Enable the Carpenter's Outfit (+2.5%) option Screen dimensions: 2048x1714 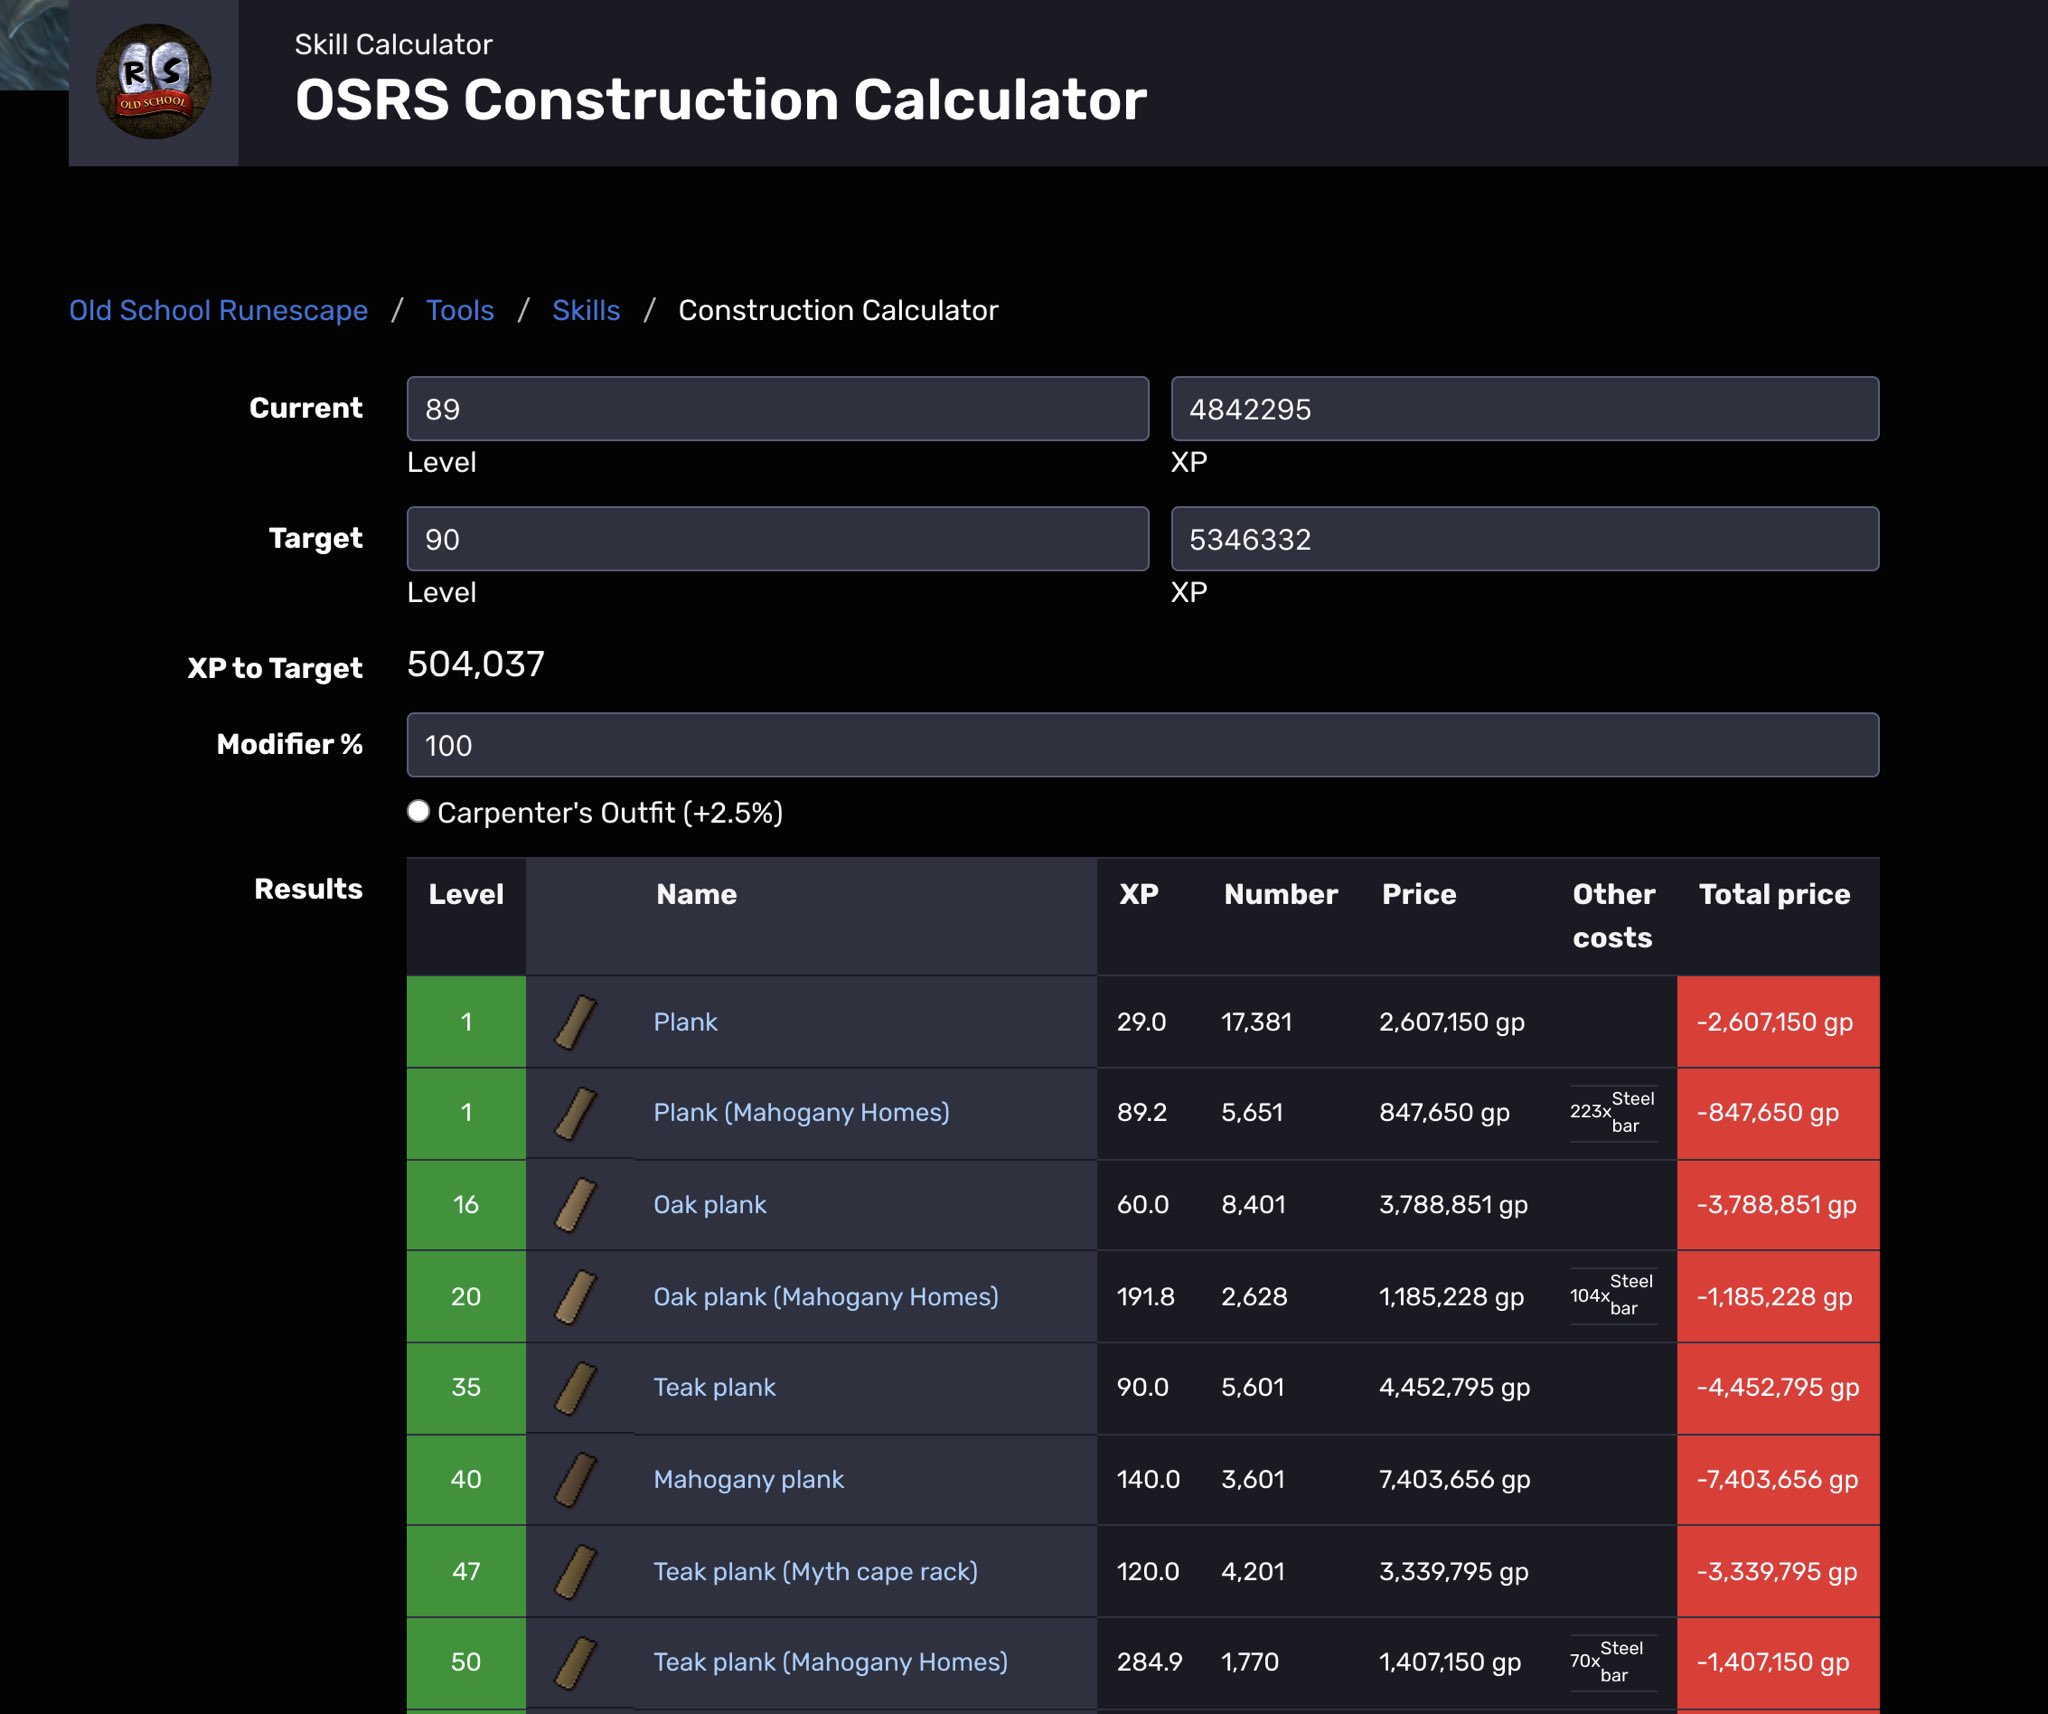tap(418, 811)
